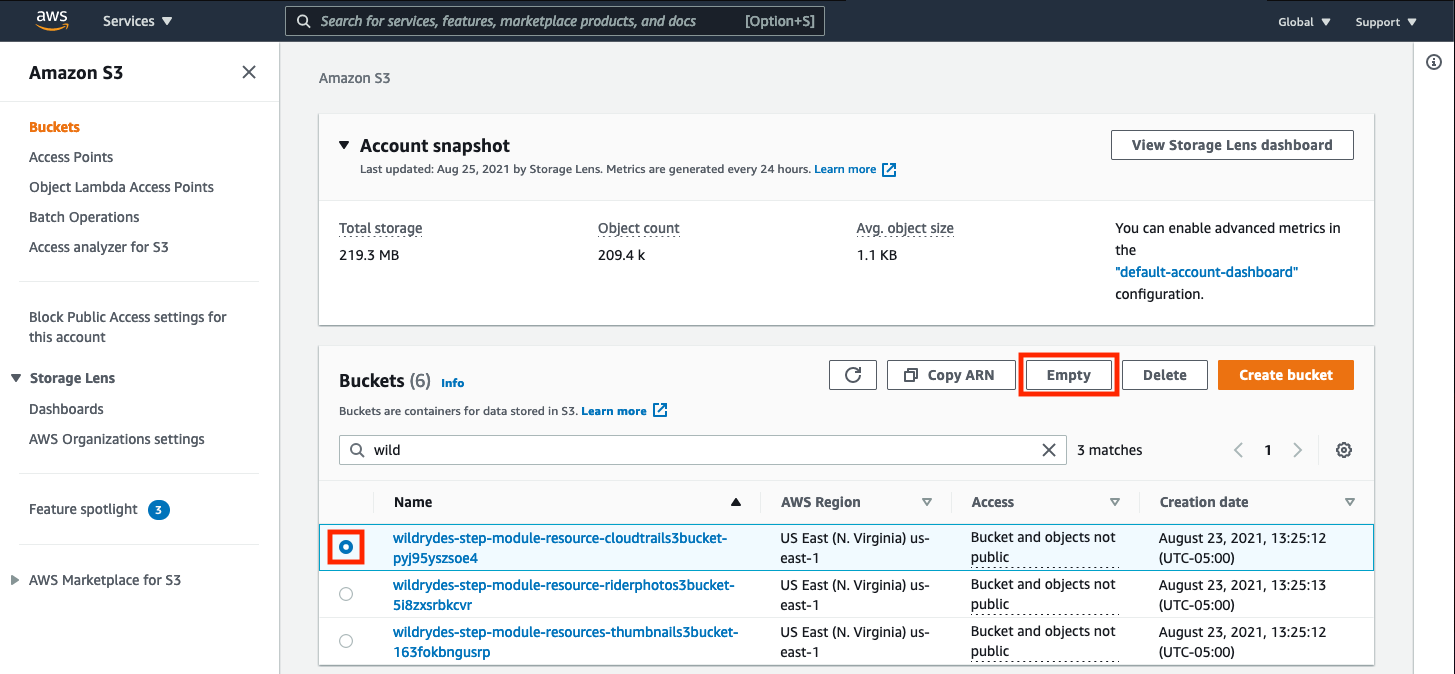Select page 1 in pagination
The height and width of the screenshot is (674, 1455).
tap(1268, 450)
